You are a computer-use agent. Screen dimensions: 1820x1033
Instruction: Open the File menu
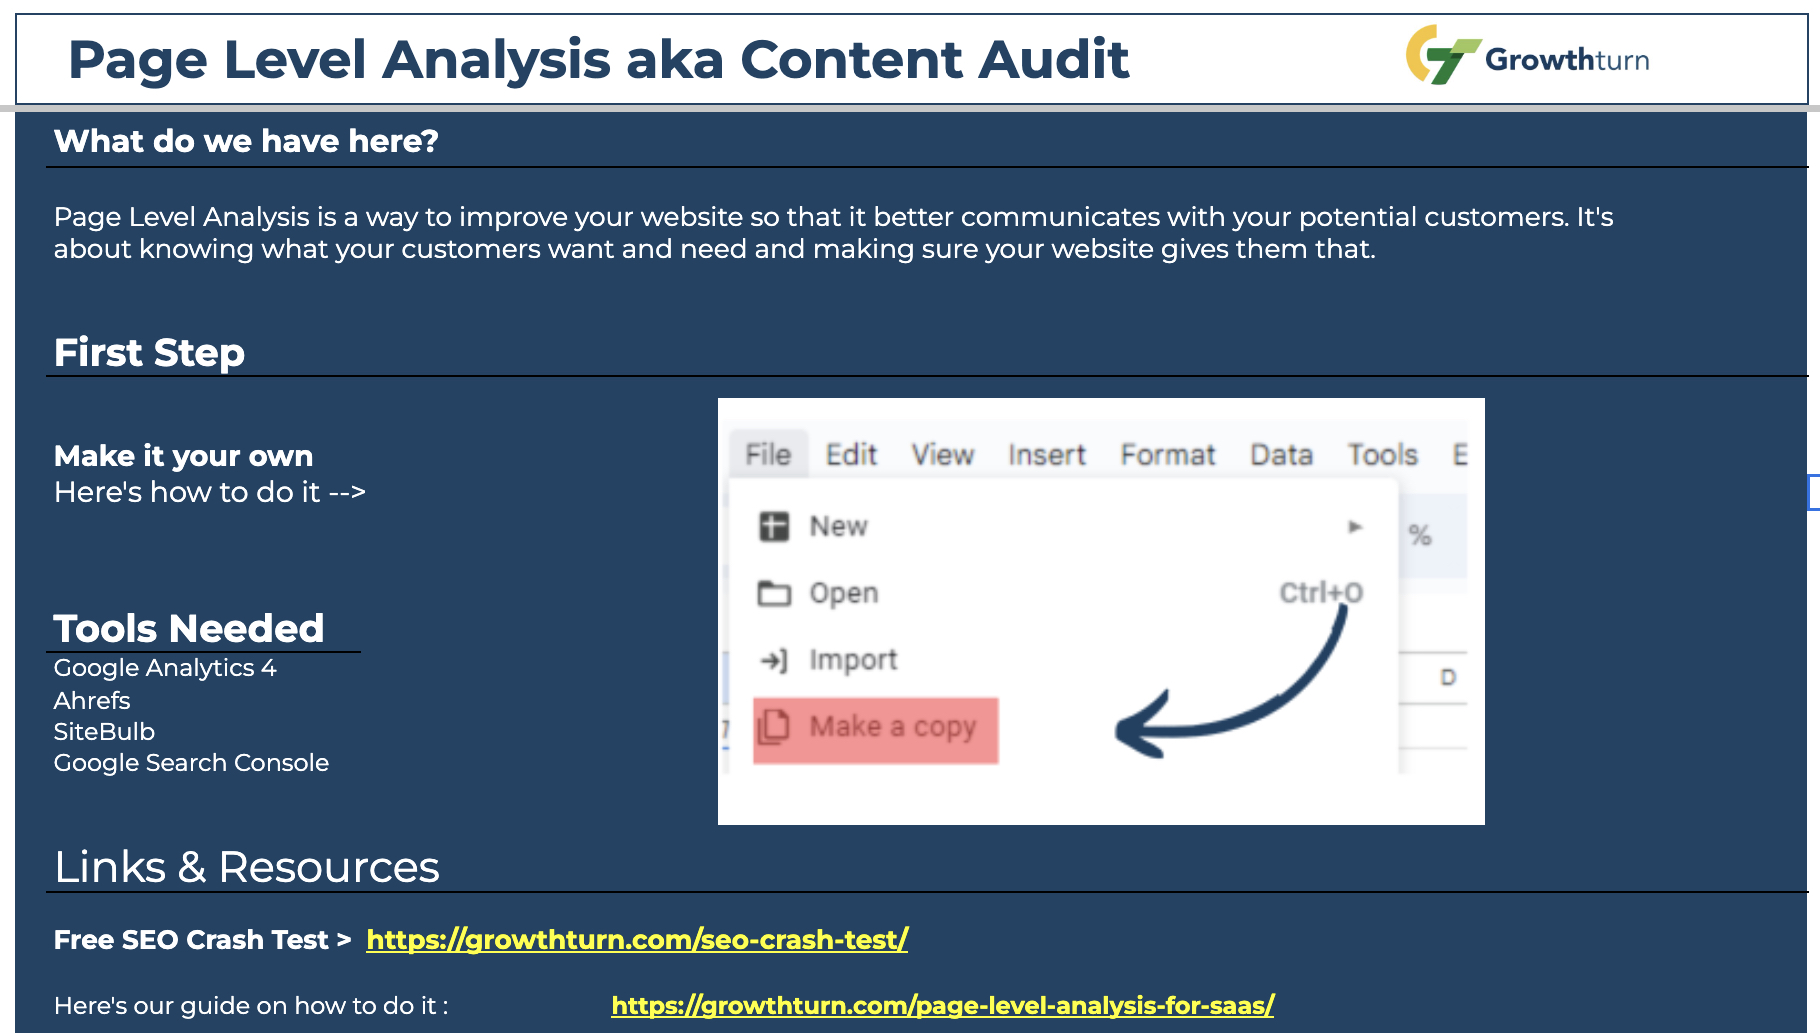(768, 454)
